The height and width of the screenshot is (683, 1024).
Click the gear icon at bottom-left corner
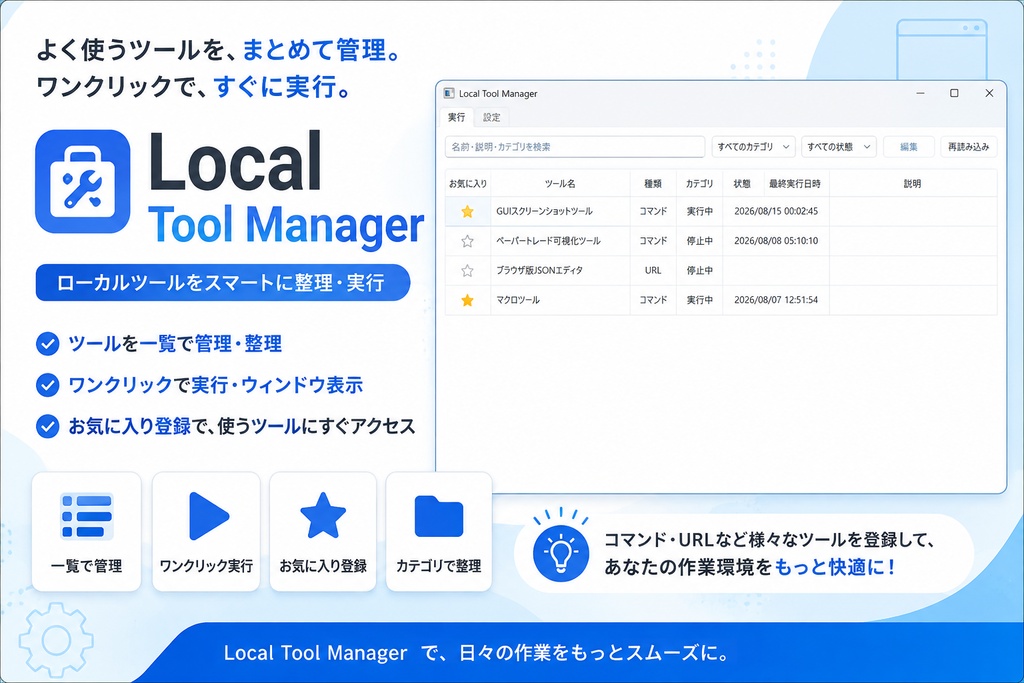(56, 640)
